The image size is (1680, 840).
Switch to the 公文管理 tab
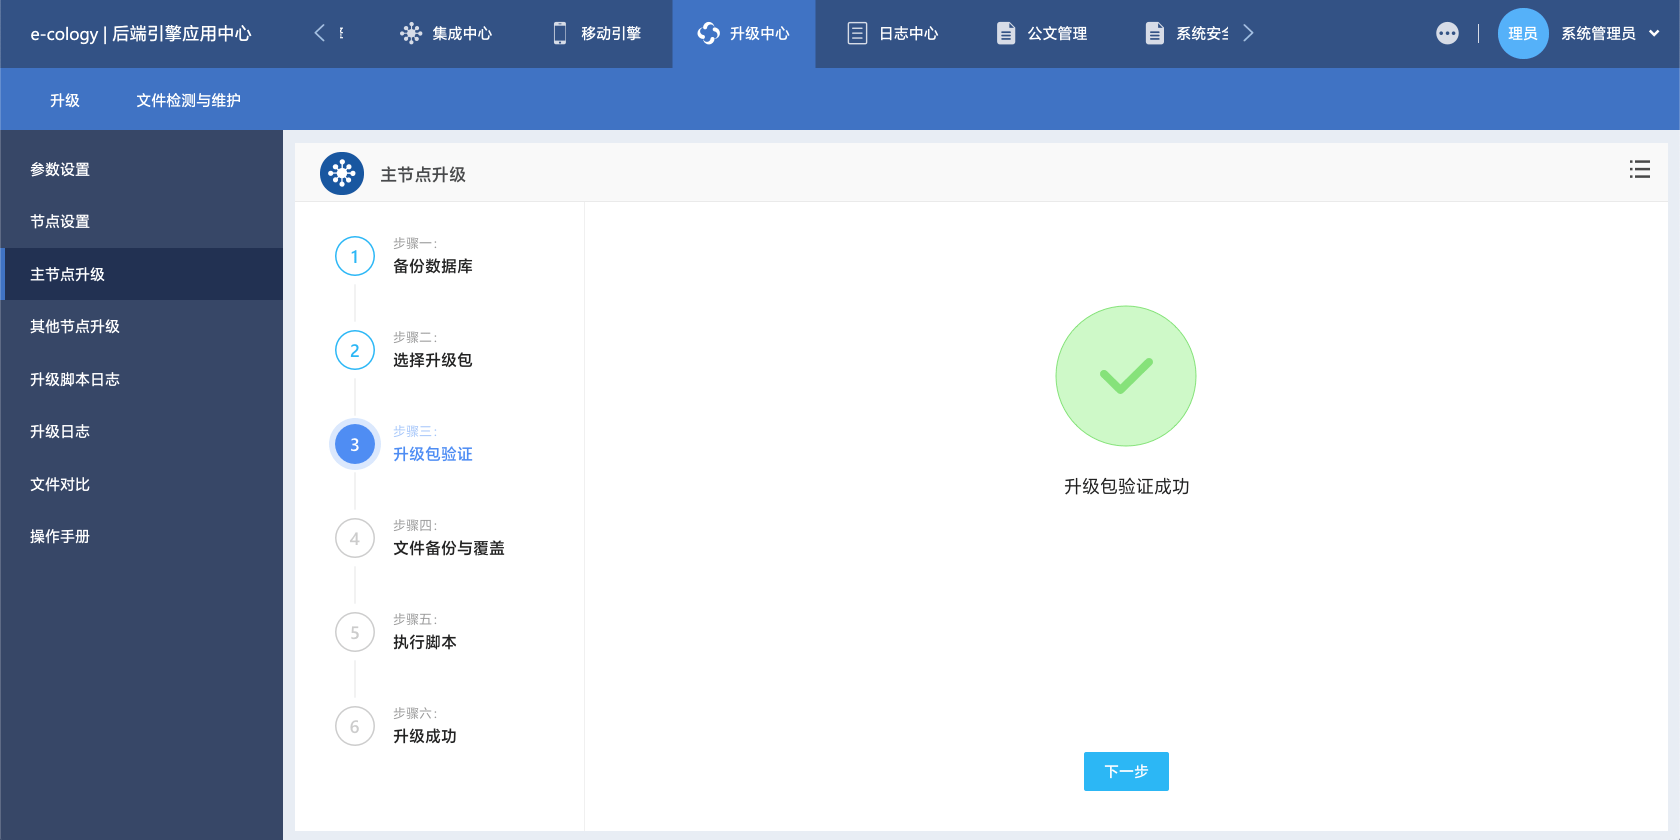tap(1042, 33)
